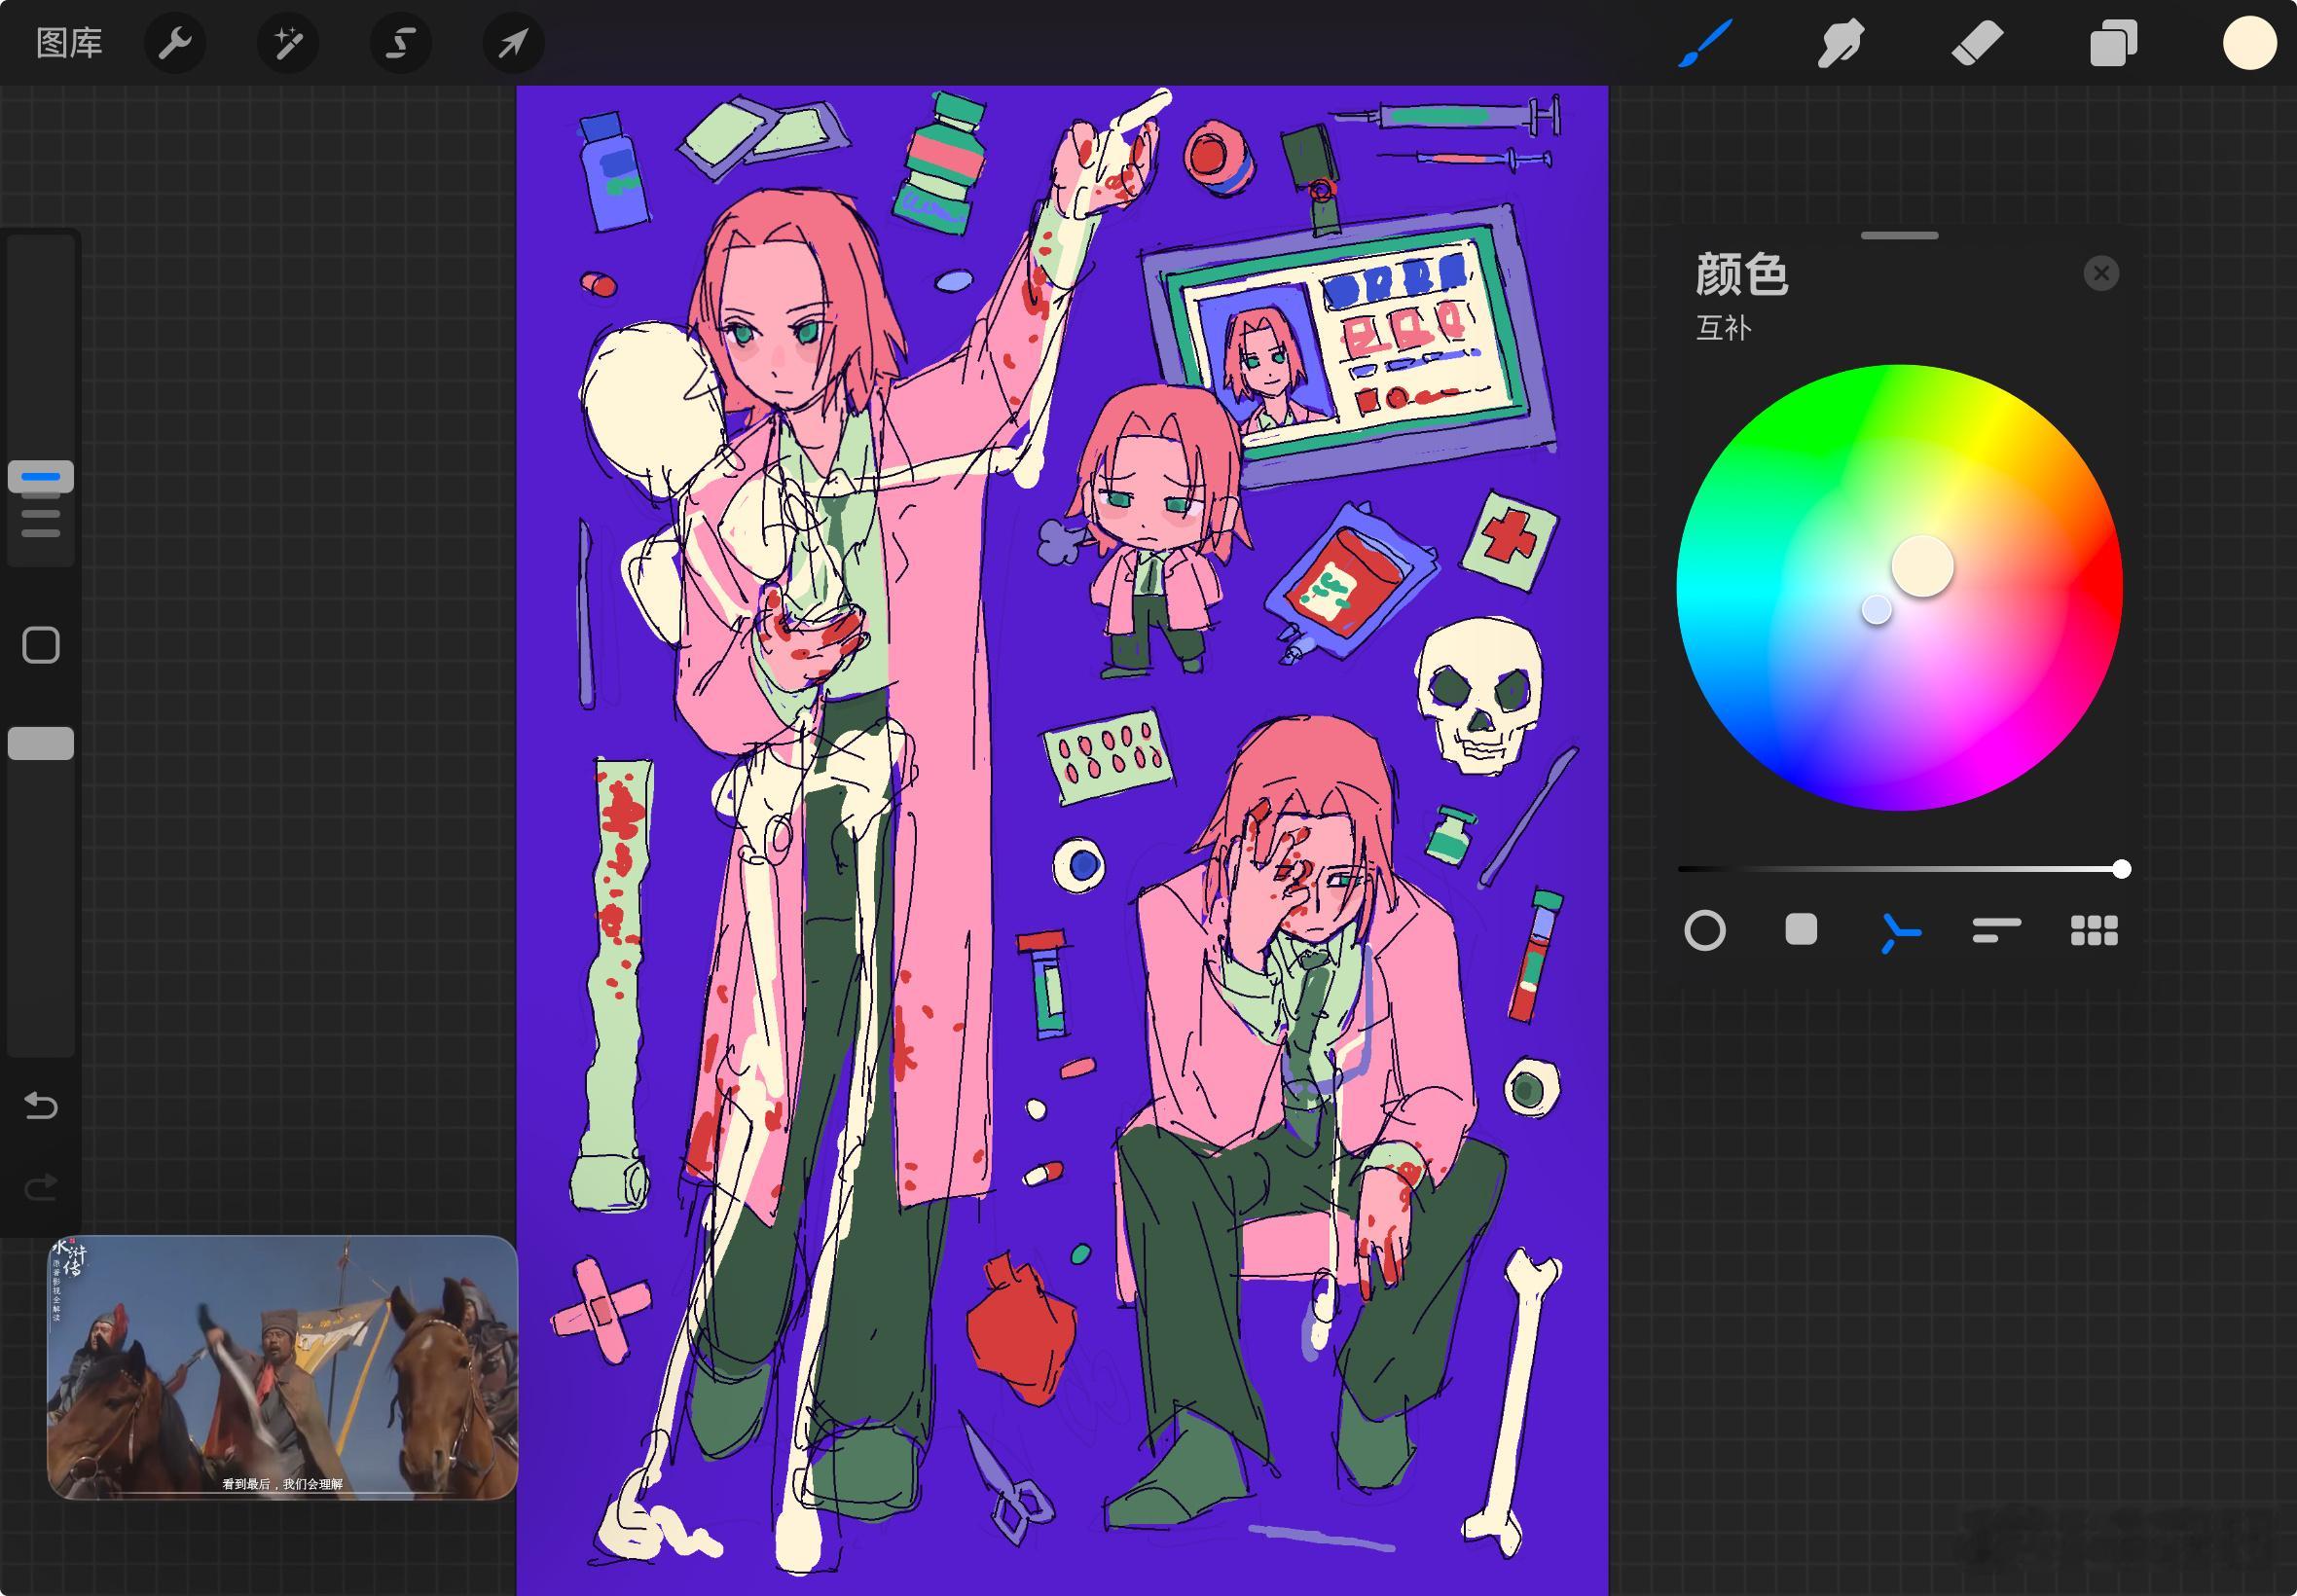The image size is (2297, 1596).
Task: Activate the Transform arrow tool
Action: coord(514,43)
